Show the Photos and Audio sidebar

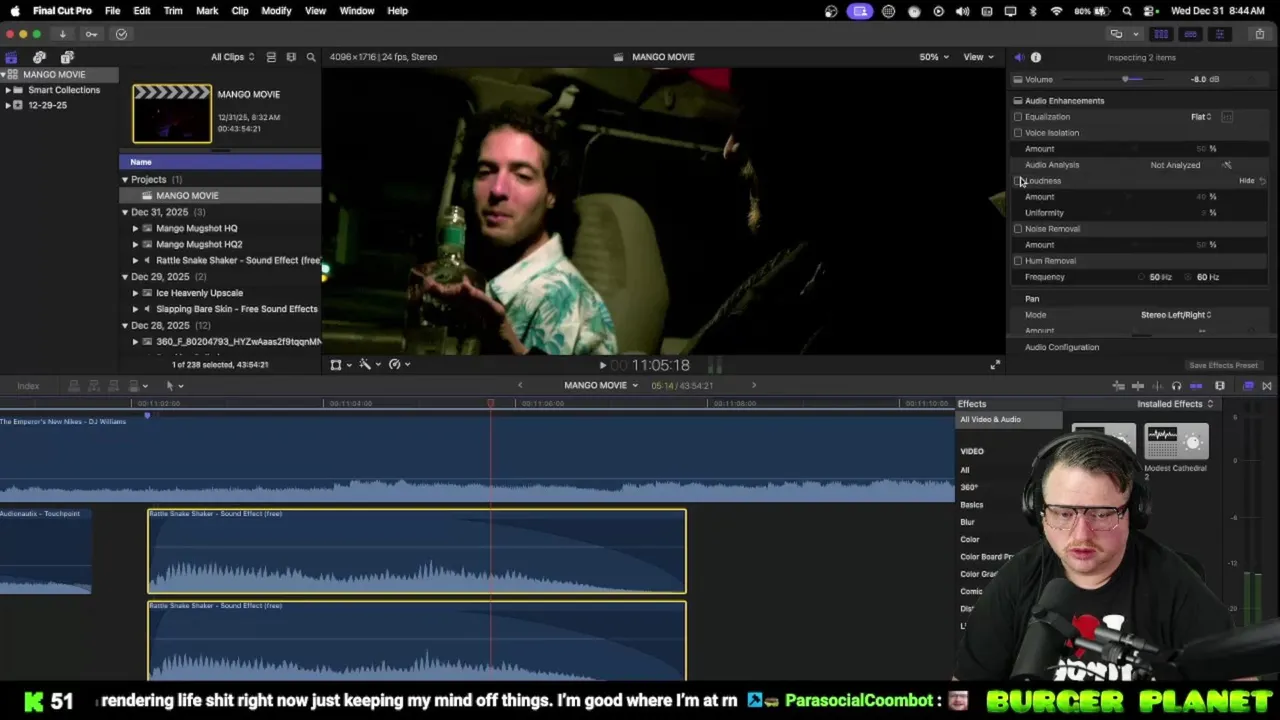[39, 57]
